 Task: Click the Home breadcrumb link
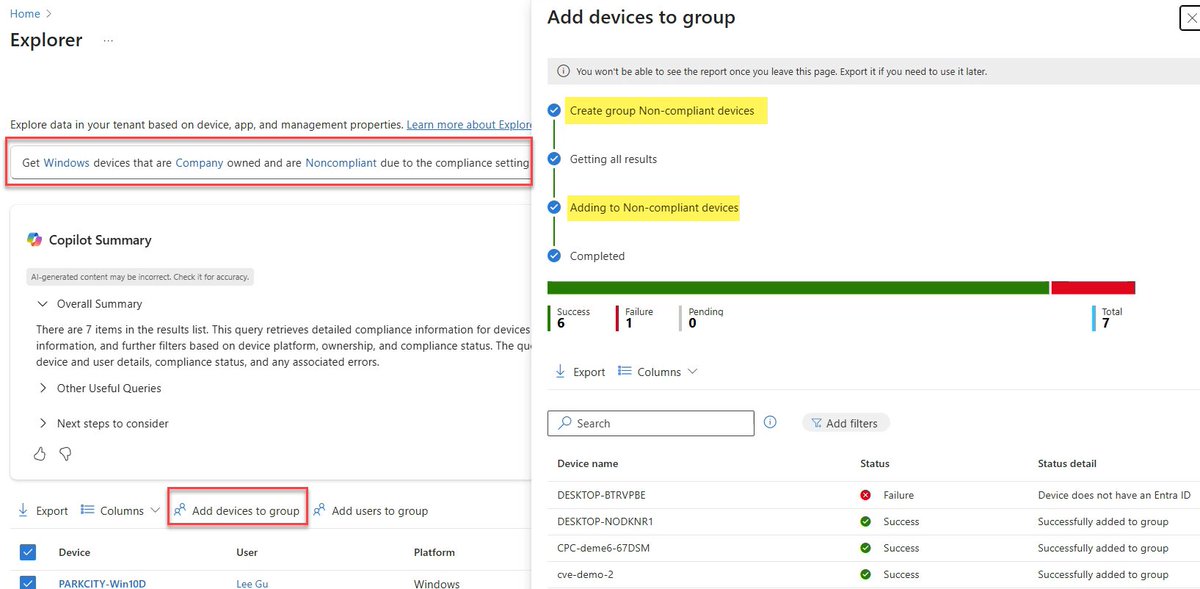(x=25, y=14)
